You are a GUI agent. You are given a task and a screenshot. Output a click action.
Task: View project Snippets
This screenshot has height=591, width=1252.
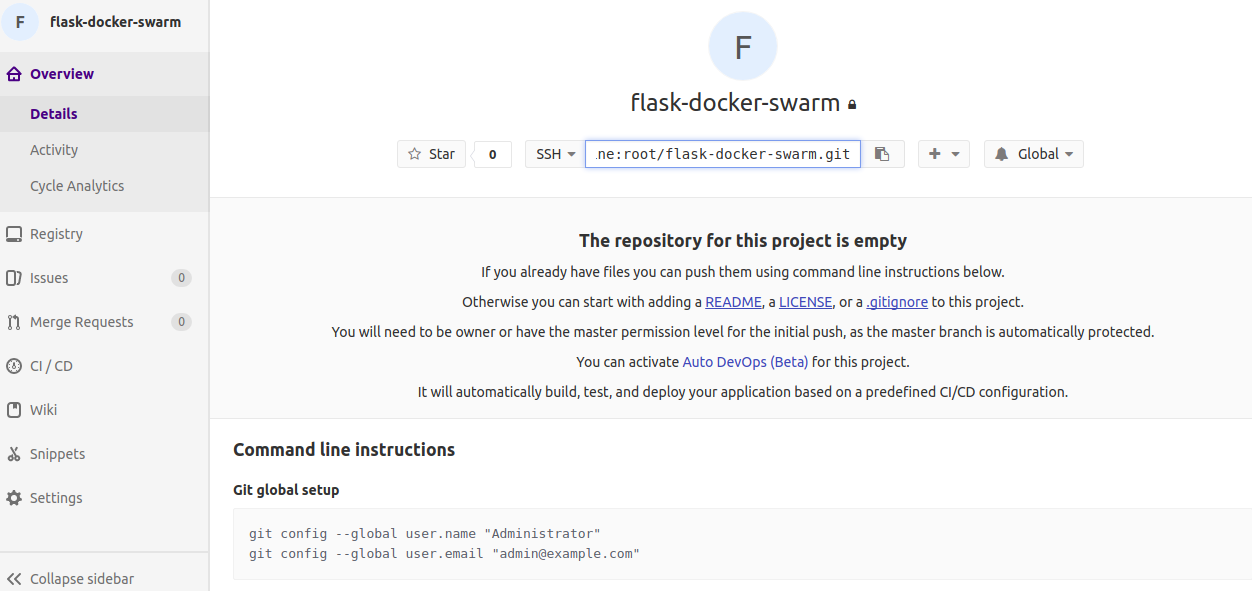pyautogui.click(x=57, y=453)
